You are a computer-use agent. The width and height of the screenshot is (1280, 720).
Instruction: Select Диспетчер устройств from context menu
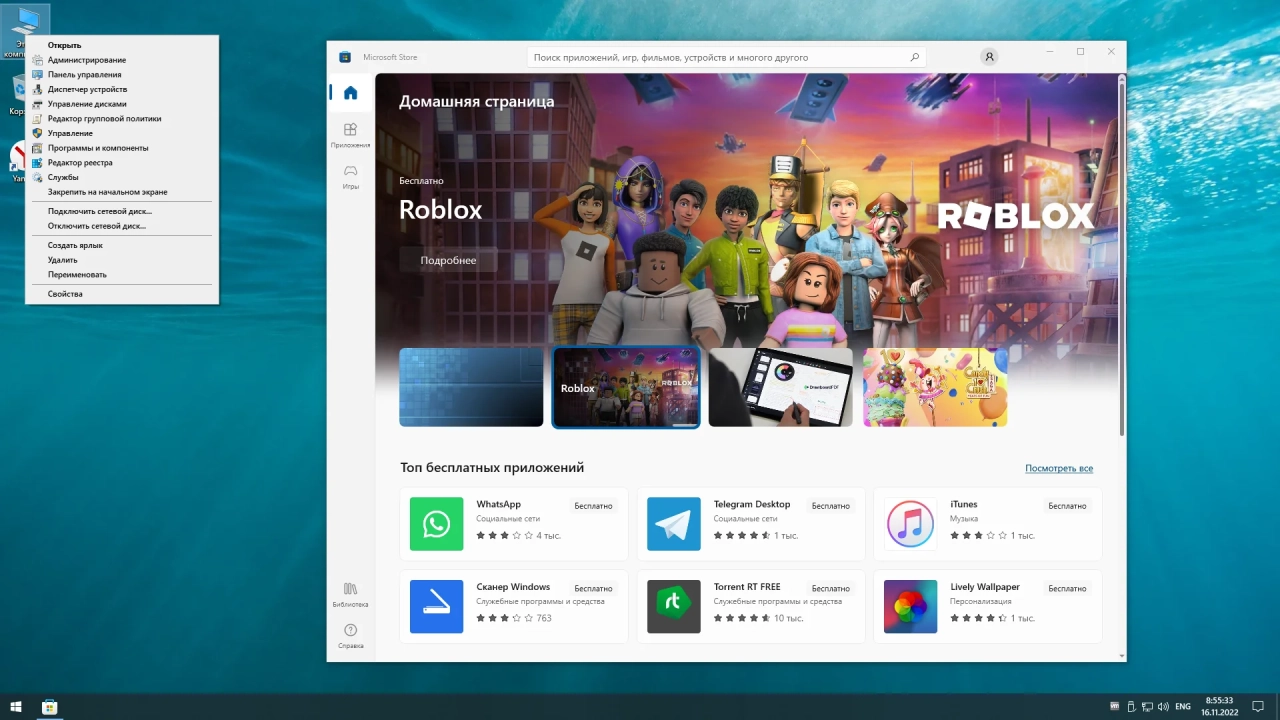point(87,89)
